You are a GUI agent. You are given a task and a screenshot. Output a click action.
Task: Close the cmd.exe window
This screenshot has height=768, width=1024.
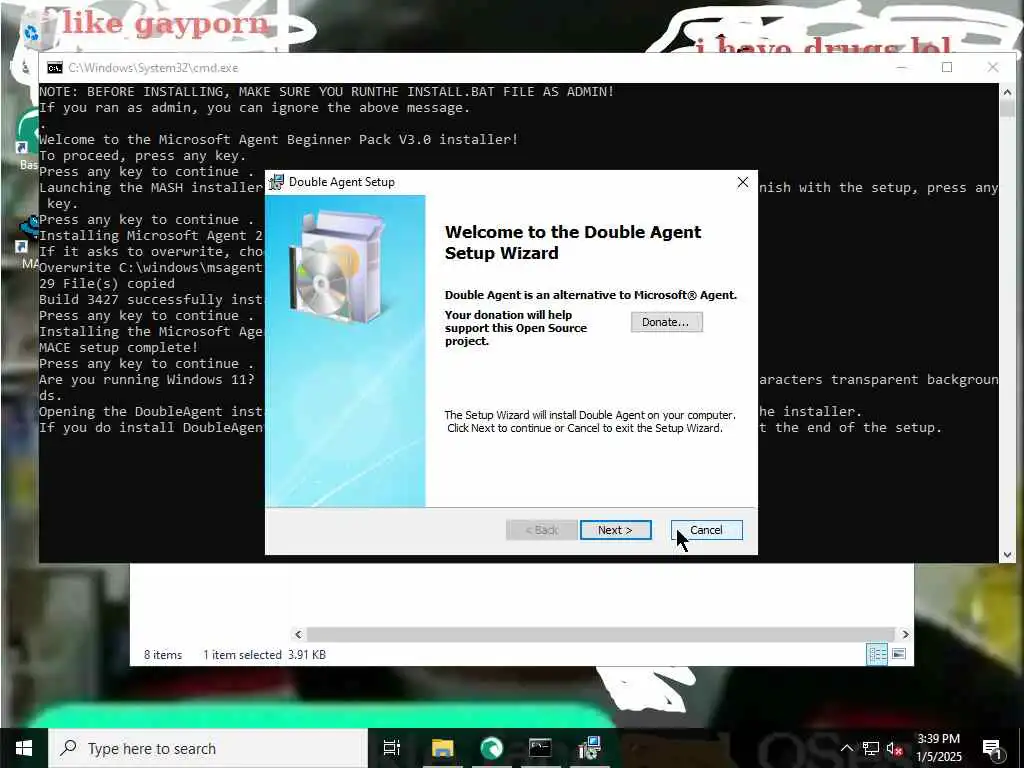click(993, 67)
